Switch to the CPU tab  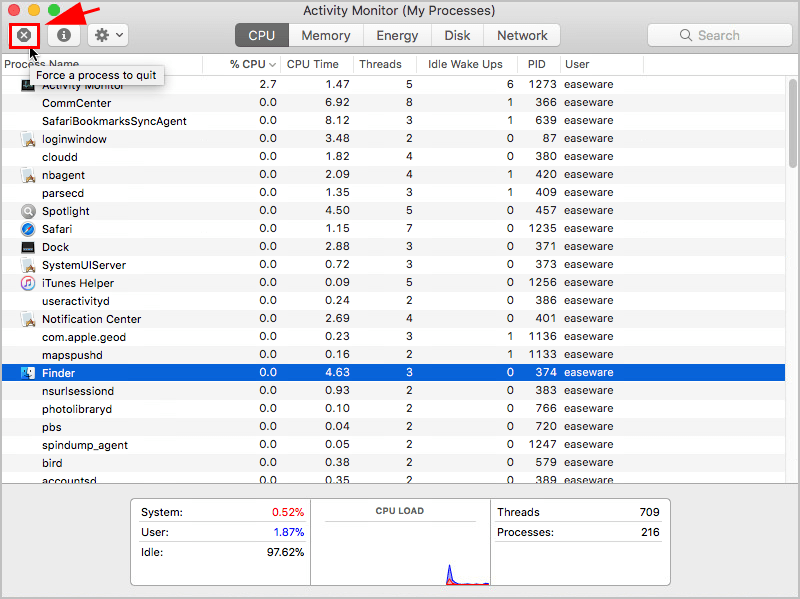click(262, 35)
